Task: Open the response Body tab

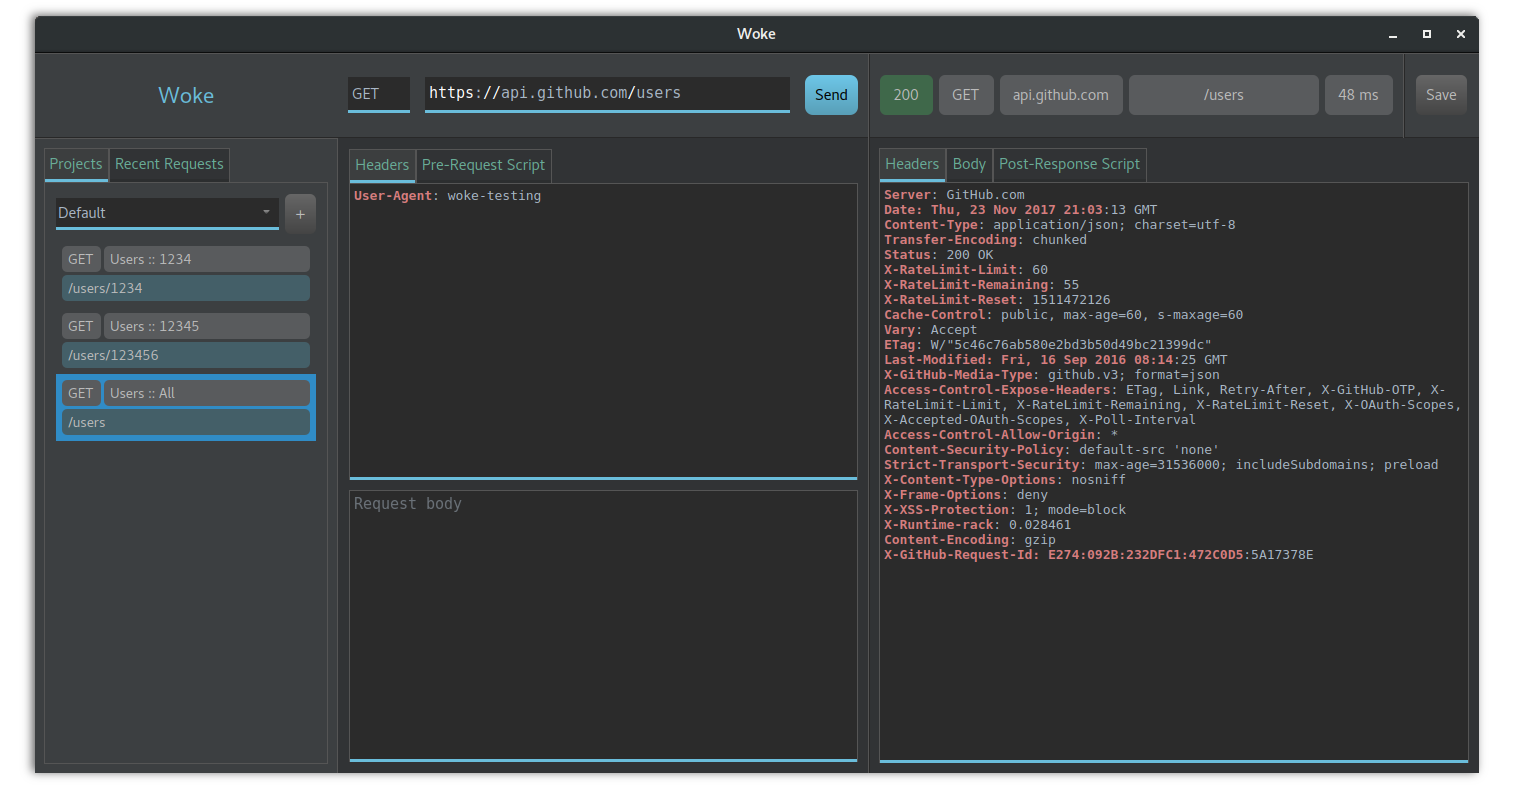Action: (969, 164)
